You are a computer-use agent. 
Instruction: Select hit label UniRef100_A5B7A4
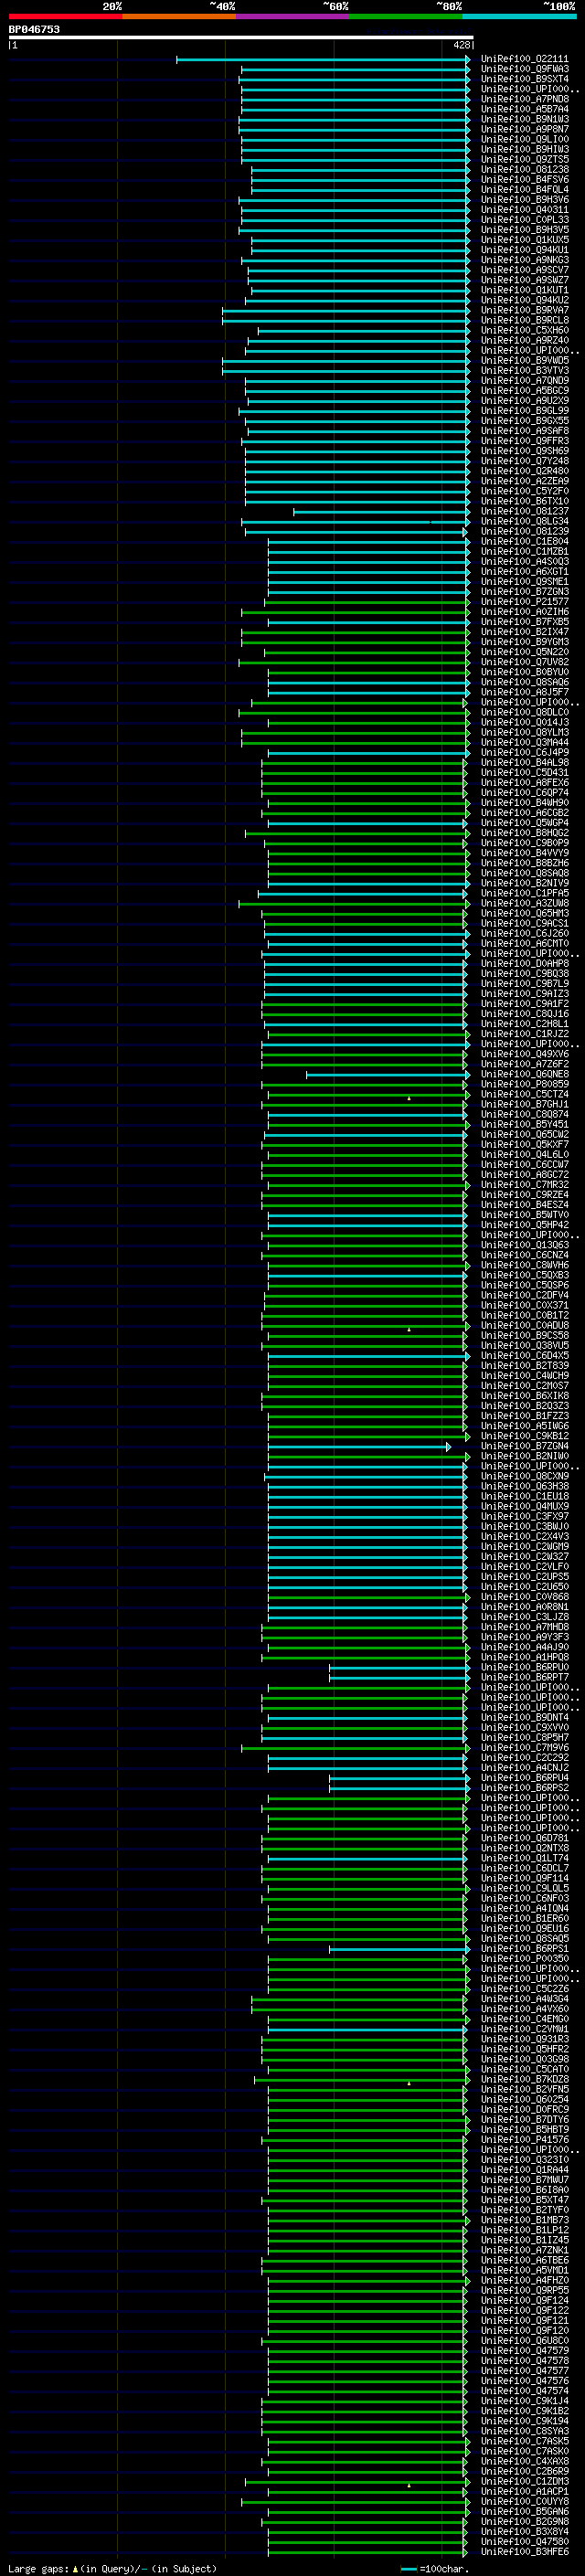(x=524, y=109)
